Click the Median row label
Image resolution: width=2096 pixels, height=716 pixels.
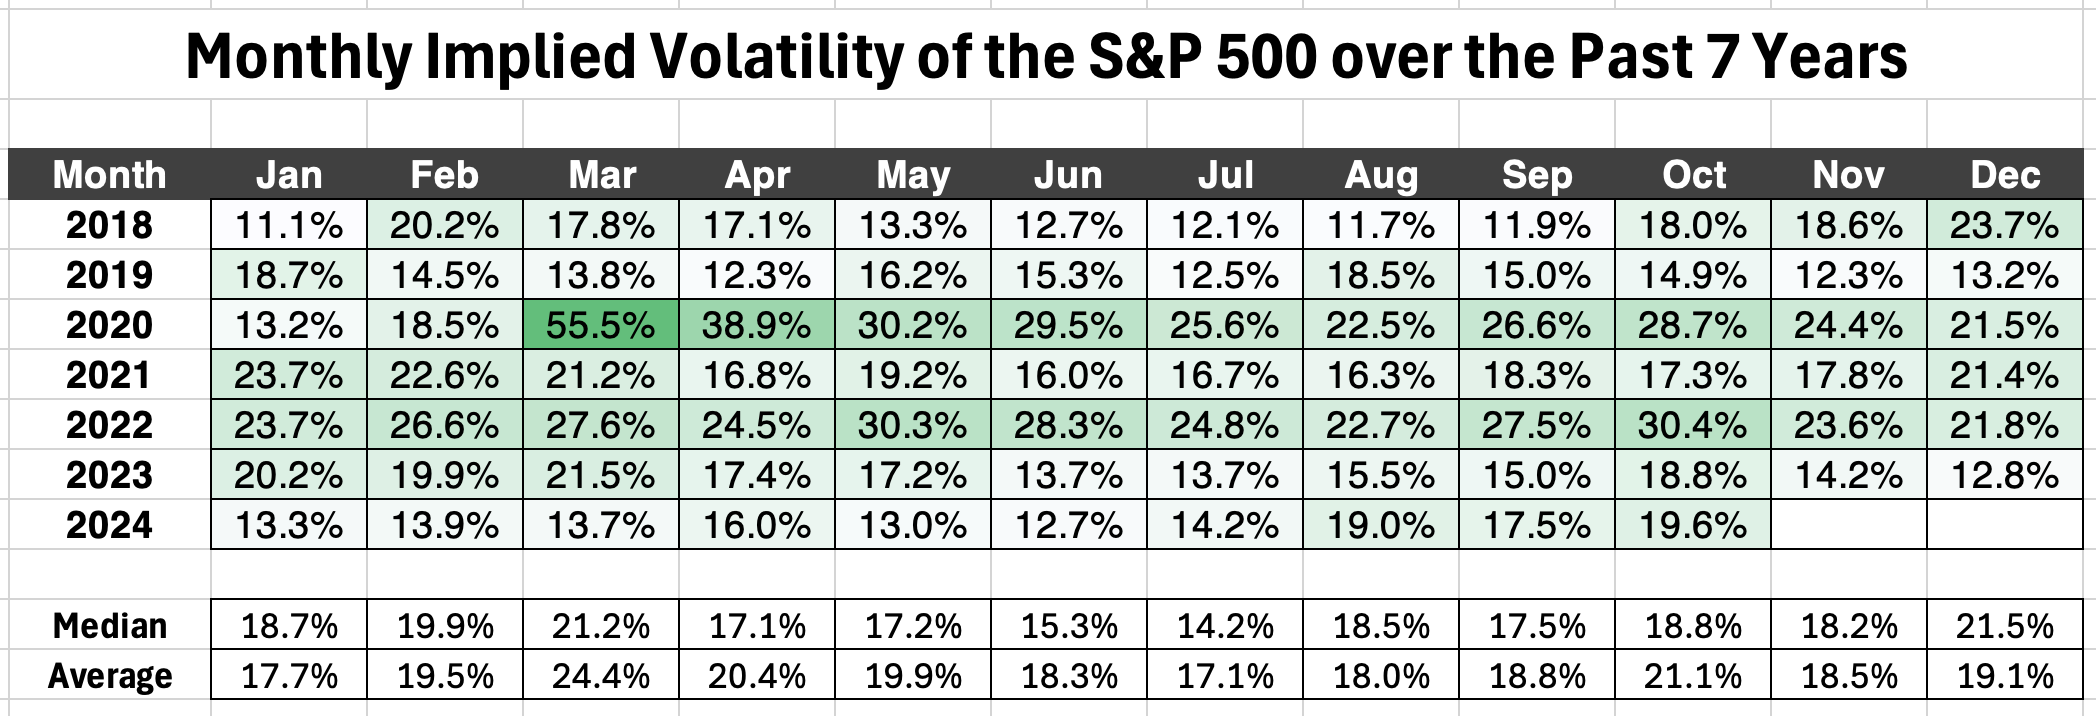109,626
